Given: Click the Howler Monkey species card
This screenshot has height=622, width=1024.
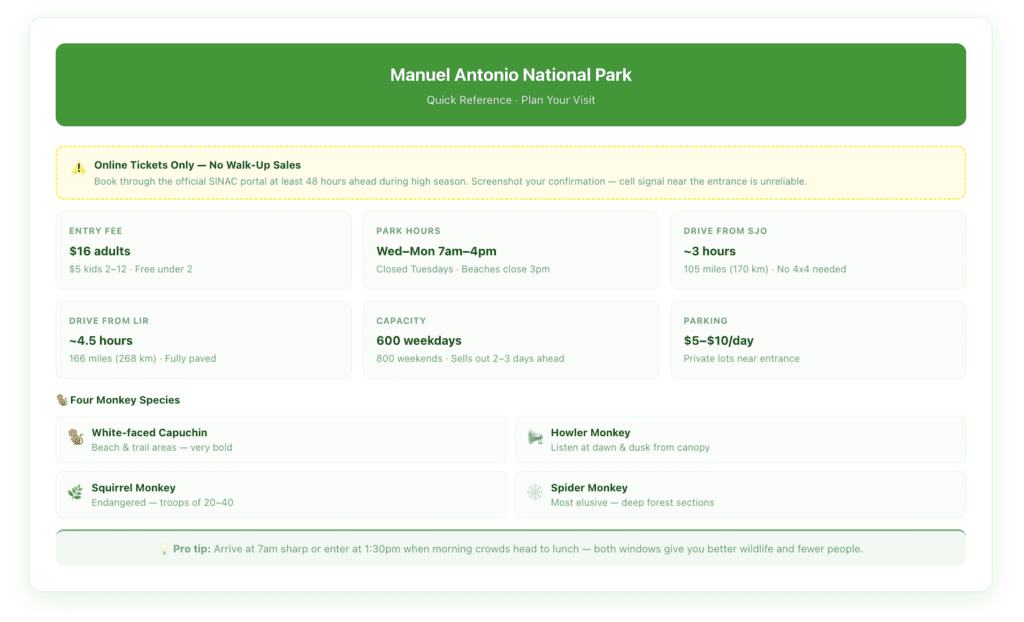Looking at the screenshot, I should (737, 438).
